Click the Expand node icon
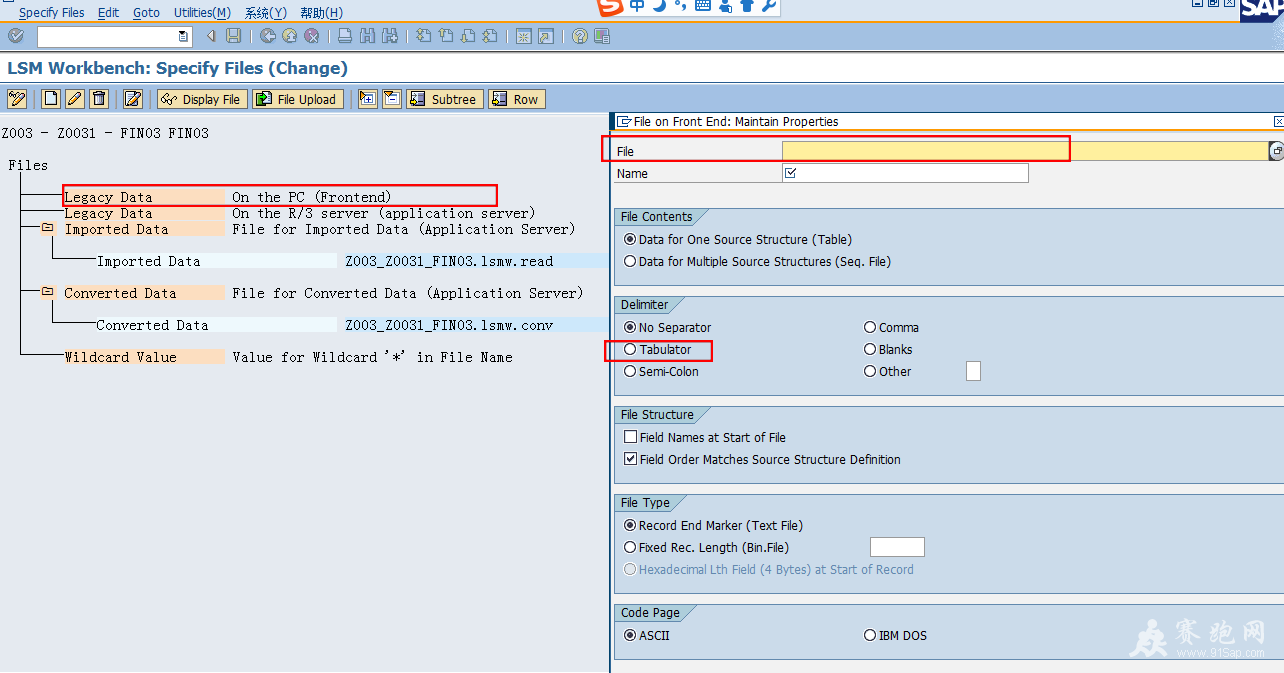The height and width of the screenshot is (673, 1284). [367, 99]
